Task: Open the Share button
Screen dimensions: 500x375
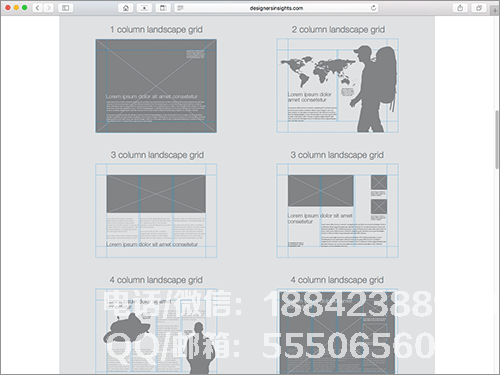Action: tap(460, 8)
